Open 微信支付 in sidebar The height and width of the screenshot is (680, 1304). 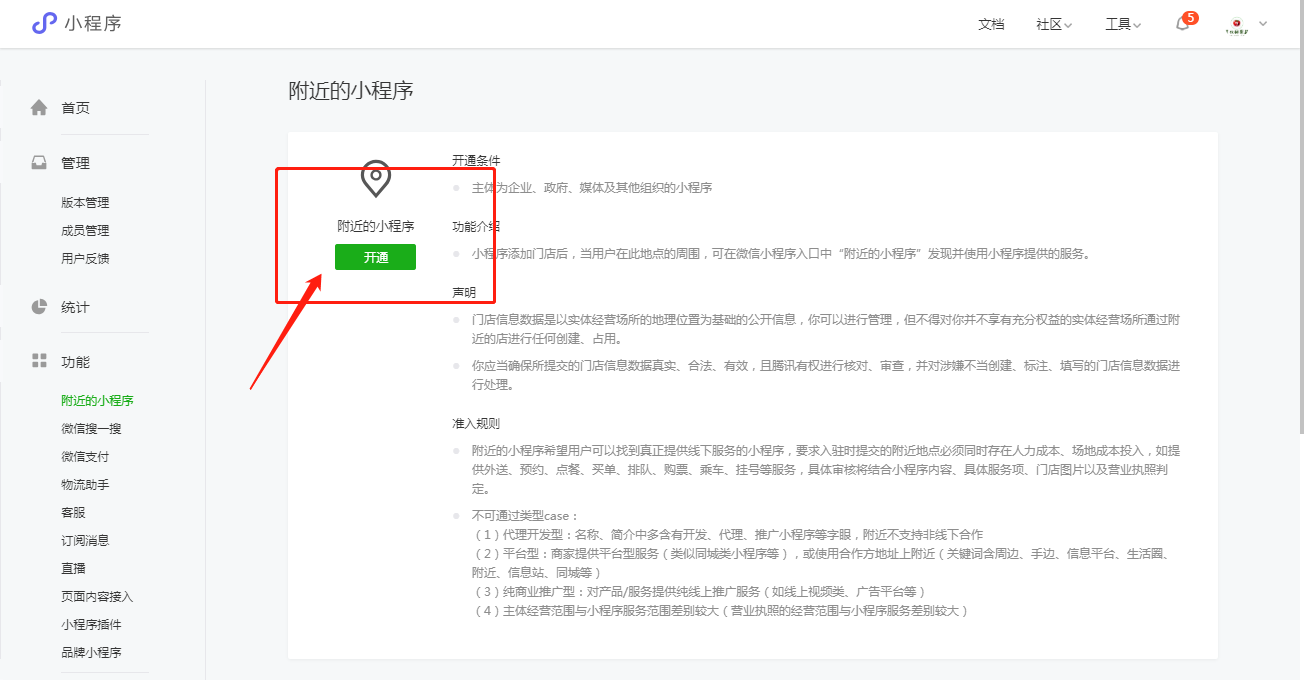[x=85, y=456]
